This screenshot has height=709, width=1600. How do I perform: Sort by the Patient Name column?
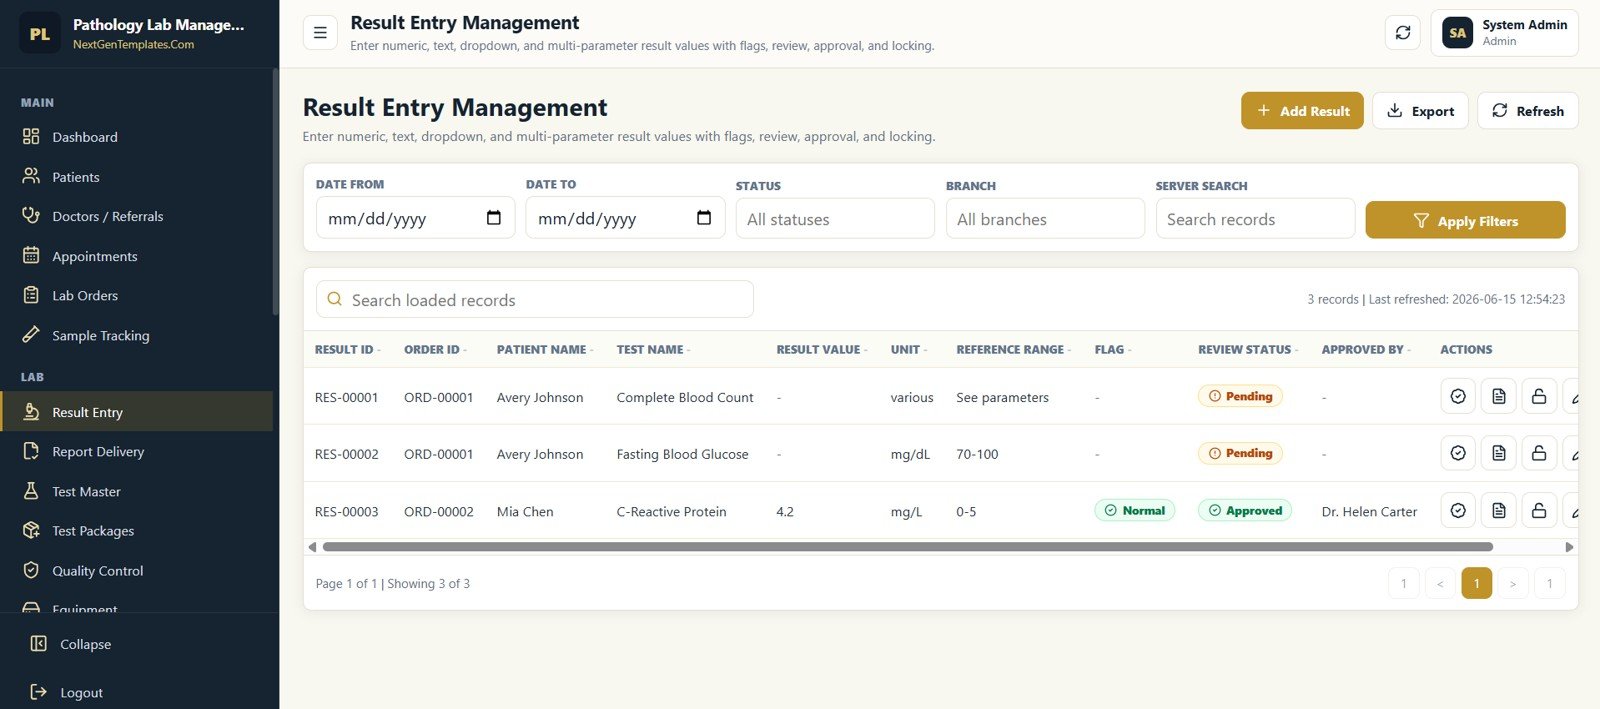click(x=545, y=349)
